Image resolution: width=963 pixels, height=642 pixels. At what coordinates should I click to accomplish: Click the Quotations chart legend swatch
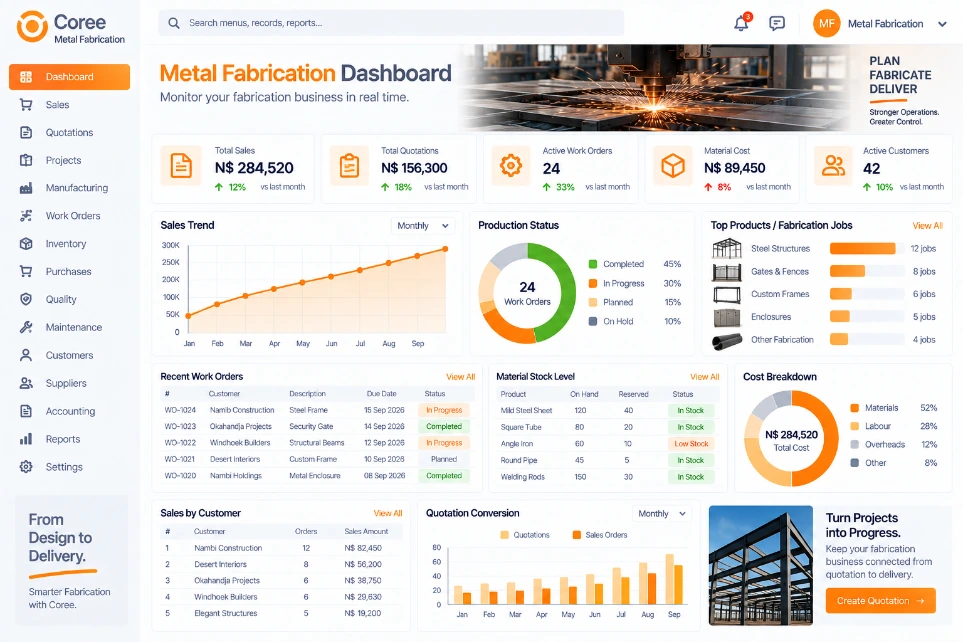coord(505,535)
